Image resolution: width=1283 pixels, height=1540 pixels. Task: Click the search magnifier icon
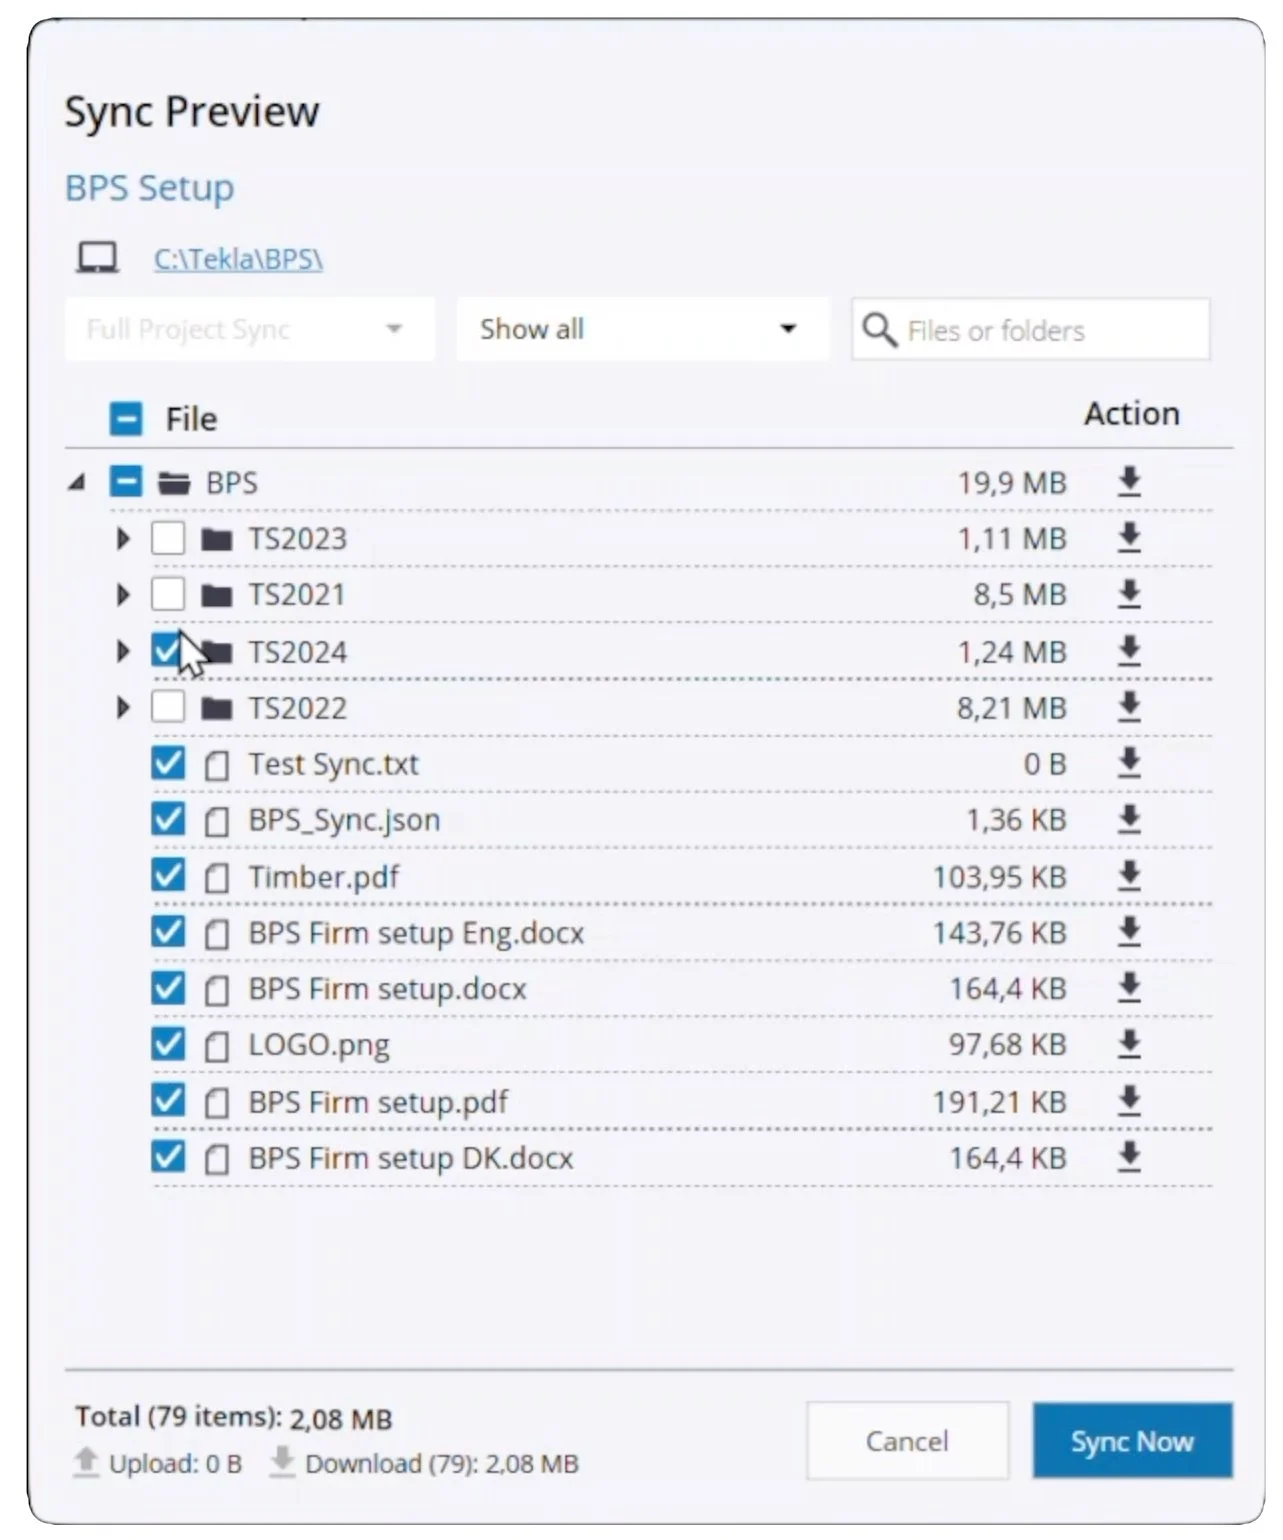coord(879,329)
